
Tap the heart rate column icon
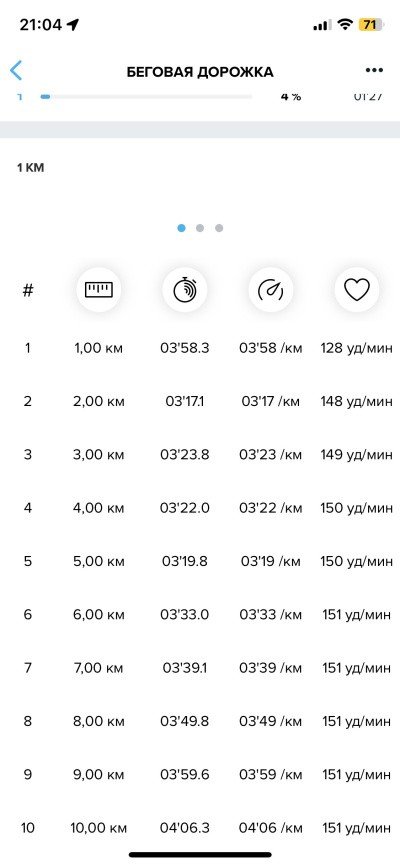tap(356, 289)
